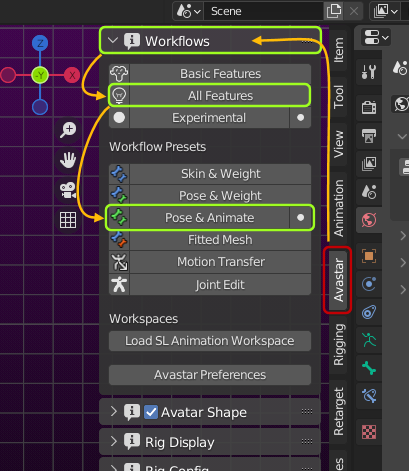This screenshot has height=471, width=409.
Task: Delete scene with the X icon
Action: tap(354, 11)
